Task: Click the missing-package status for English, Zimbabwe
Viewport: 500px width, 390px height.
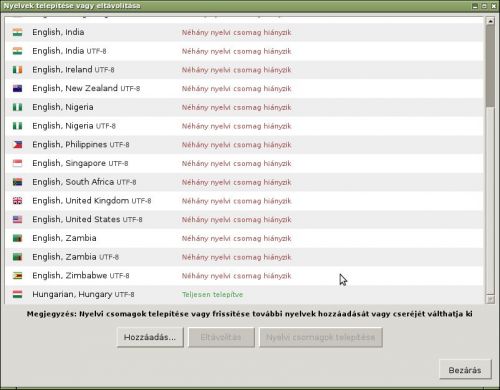Action: (x=236, y=276)
